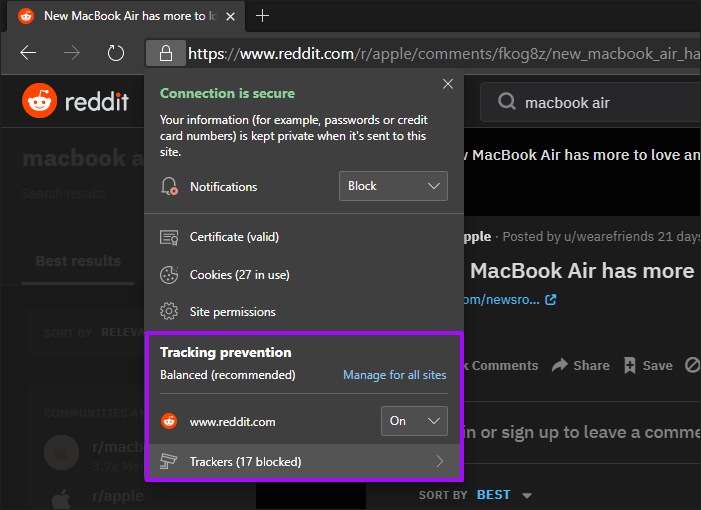Select the BEST sort option text
The image size is (701, 510).
click(x=494, y=495)
